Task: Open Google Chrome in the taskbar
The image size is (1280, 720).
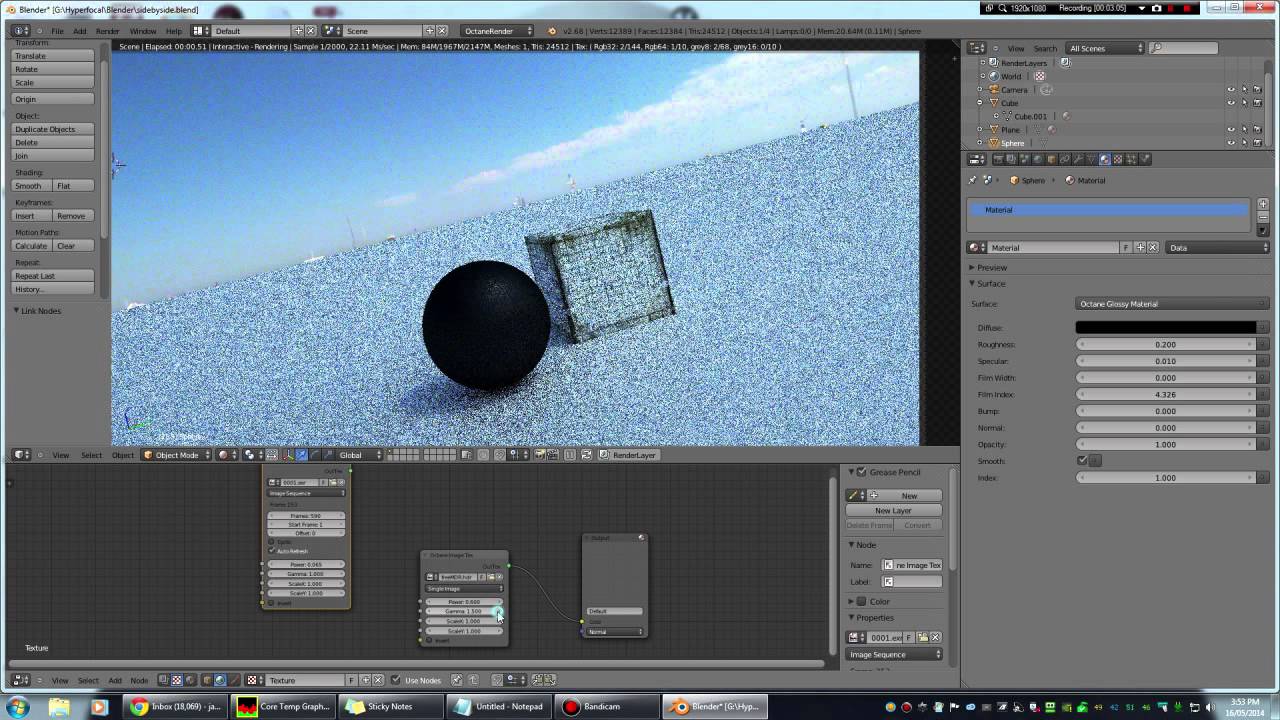Action: (x=176, y=706)
